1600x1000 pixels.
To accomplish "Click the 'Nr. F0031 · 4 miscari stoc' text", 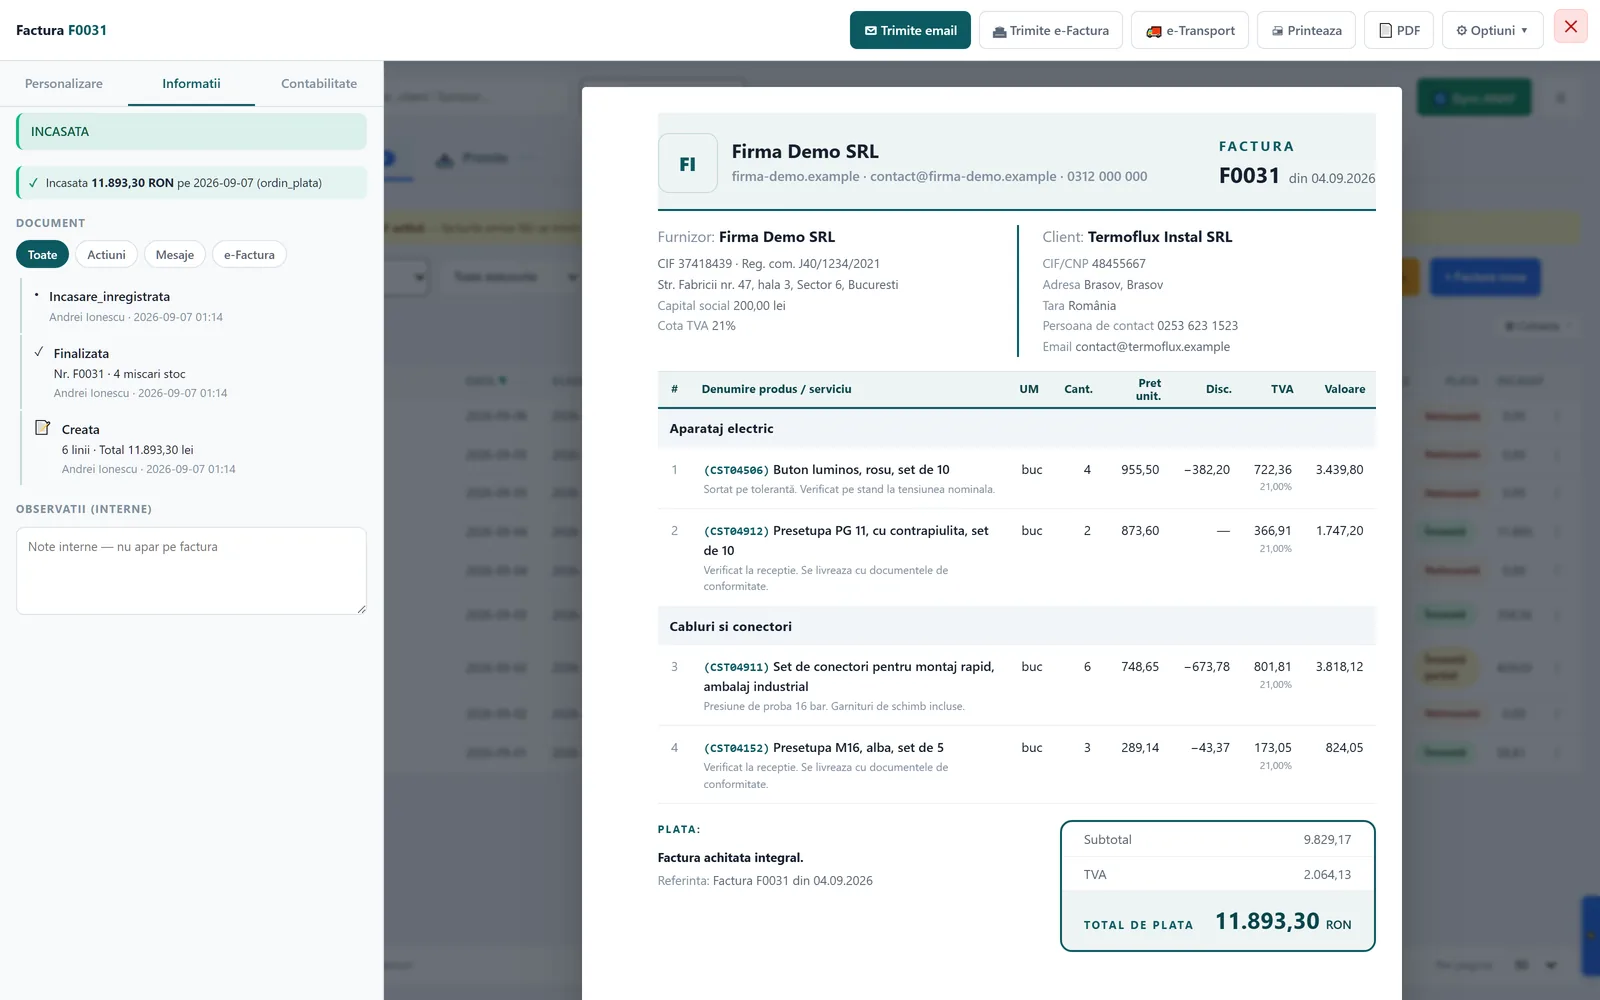I will [120, 374].
